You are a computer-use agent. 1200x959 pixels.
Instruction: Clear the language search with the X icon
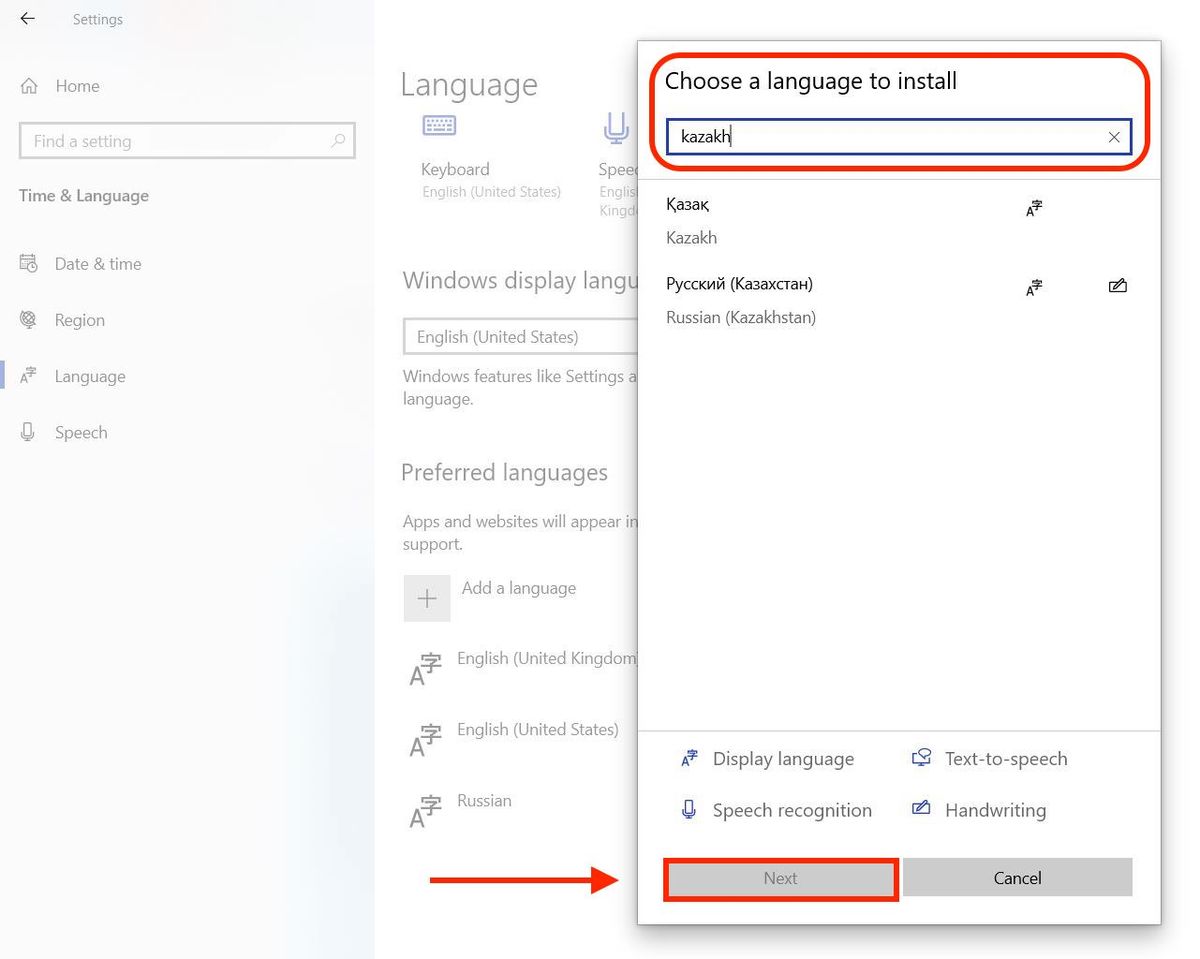[1113, 137]
